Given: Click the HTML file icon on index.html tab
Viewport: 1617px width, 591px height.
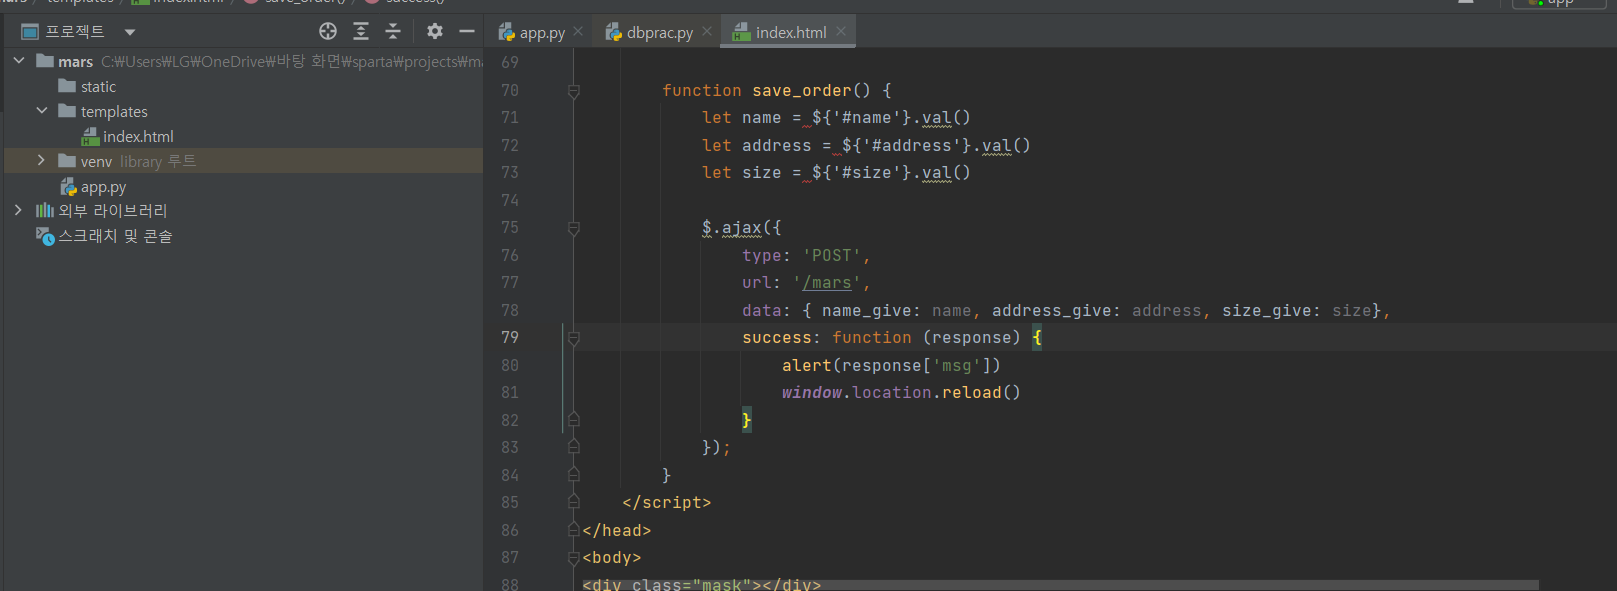Looking at the screenshot, I should [741, 32].
